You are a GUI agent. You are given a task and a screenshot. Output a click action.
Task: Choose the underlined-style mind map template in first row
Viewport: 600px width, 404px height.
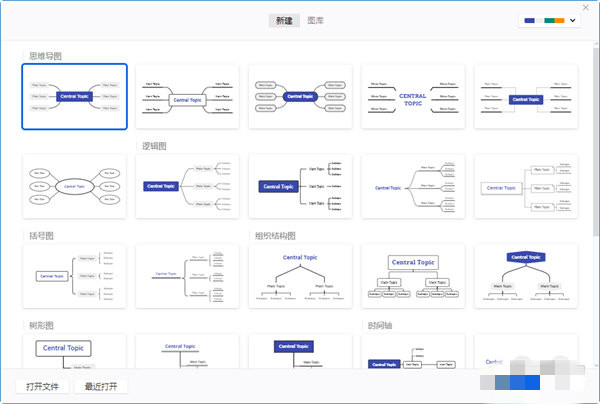click(188, 96)
